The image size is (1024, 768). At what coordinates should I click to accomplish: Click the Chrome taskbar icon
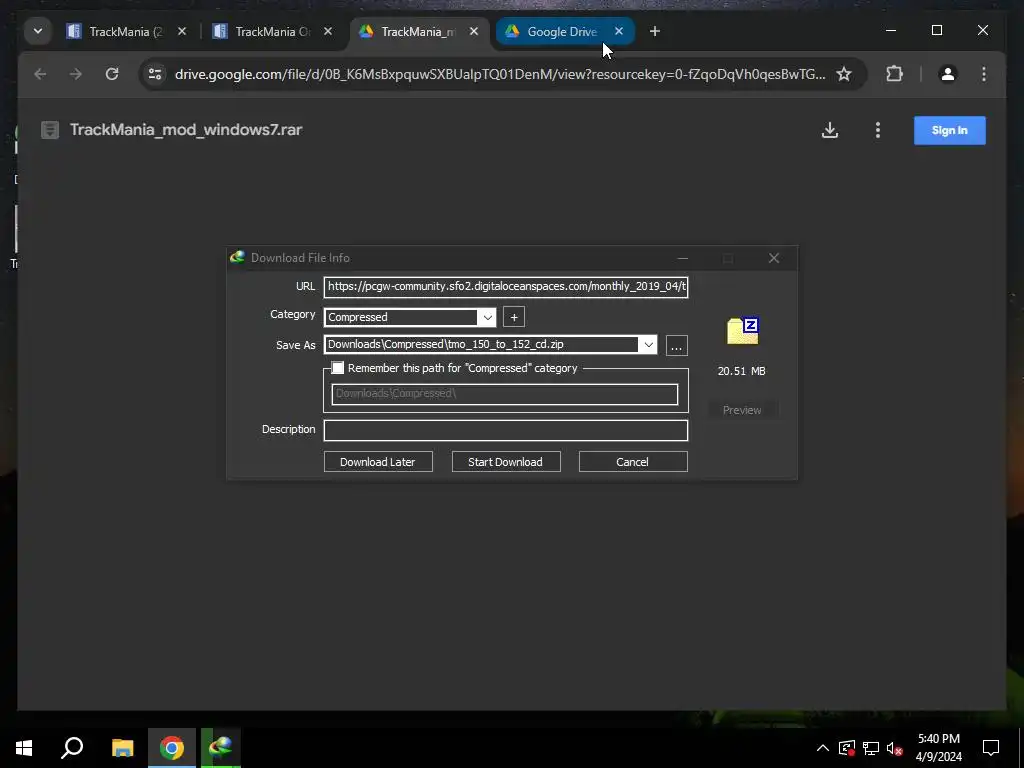click(x=172, y=748)
